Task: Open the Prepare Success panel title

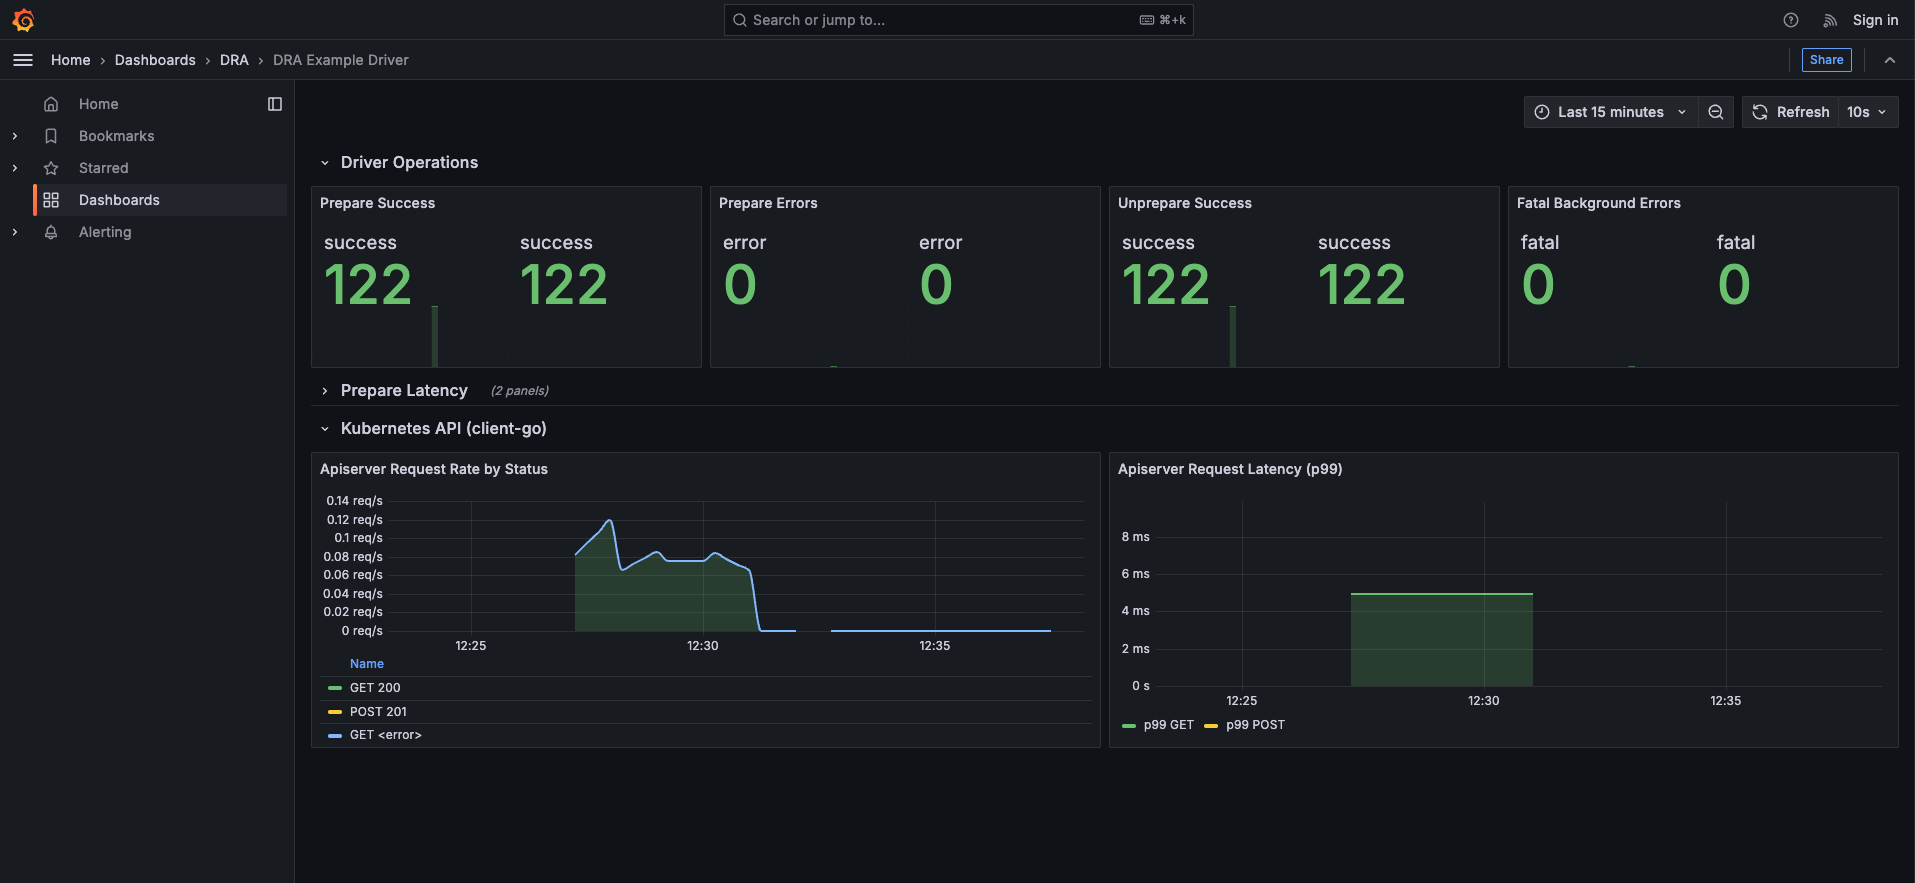Action: pos(377,203)
